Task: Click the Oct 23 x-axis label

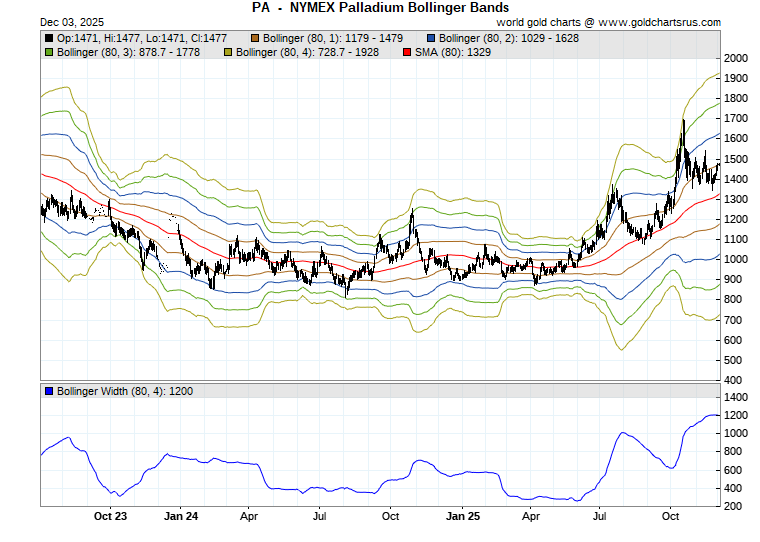Action: pyautogui.click(x=110, y=517)
